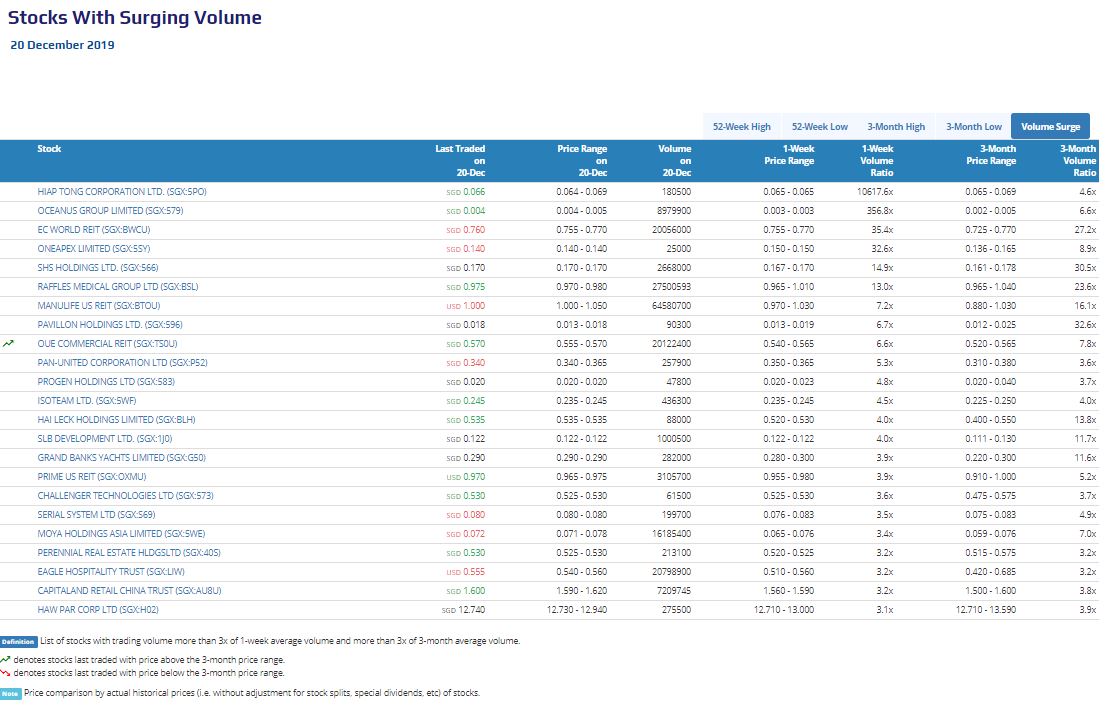Viewport: 1109px width, 714px height.
Task: Open ISOTEAM LTD. stock link
Action: pyautogui.click(x=86, y=401)
